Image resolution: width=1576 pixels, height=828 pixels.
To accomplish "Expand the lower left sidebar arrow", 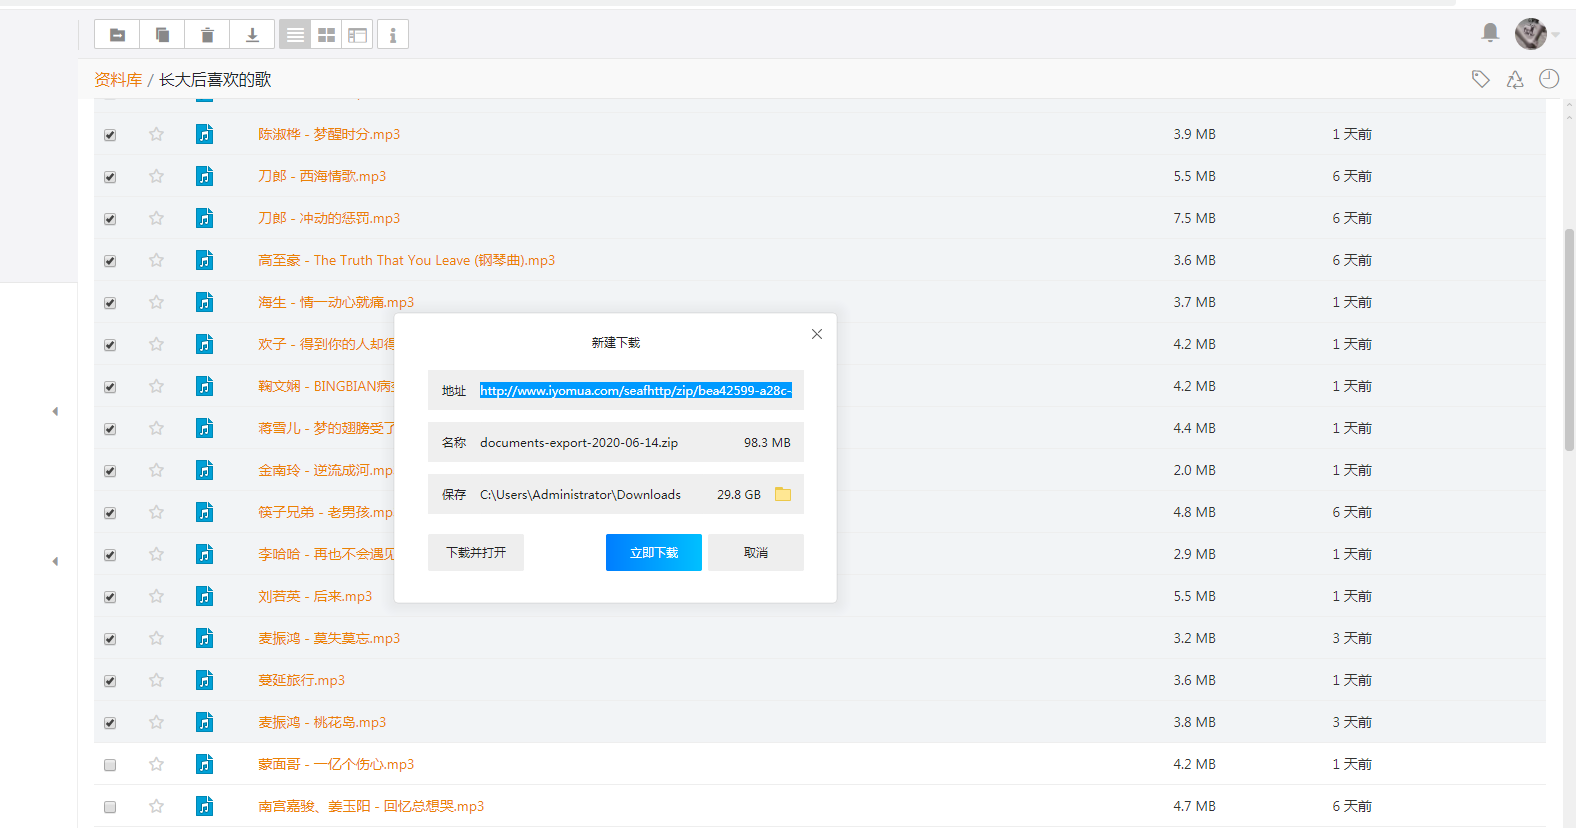I will pyautogui.click(x=55, y=561).
